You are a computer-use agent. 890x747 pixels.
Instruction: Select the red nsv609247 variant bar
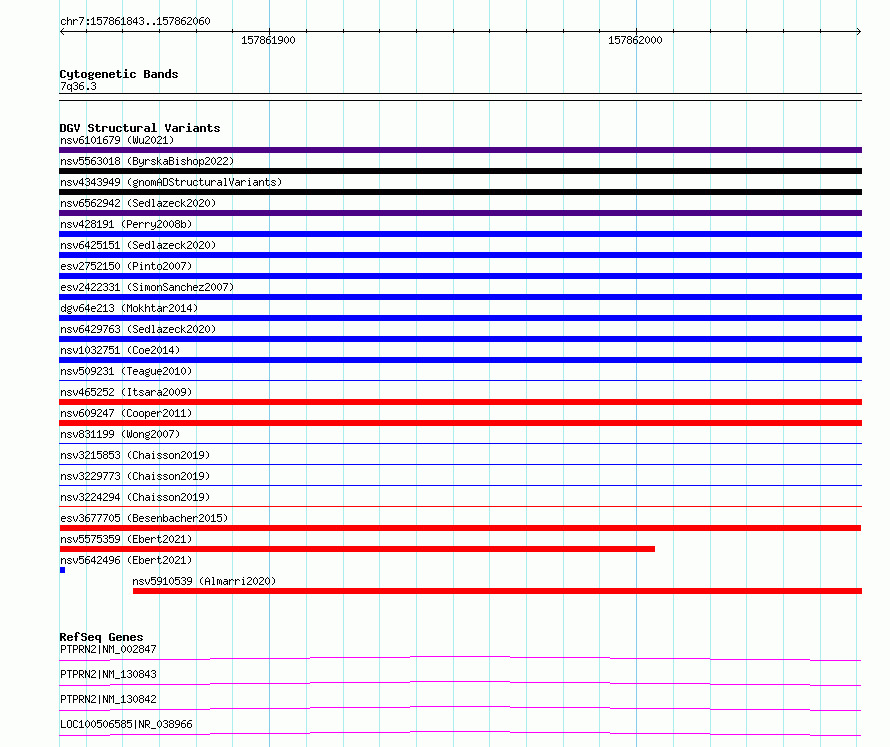(460, 423)
